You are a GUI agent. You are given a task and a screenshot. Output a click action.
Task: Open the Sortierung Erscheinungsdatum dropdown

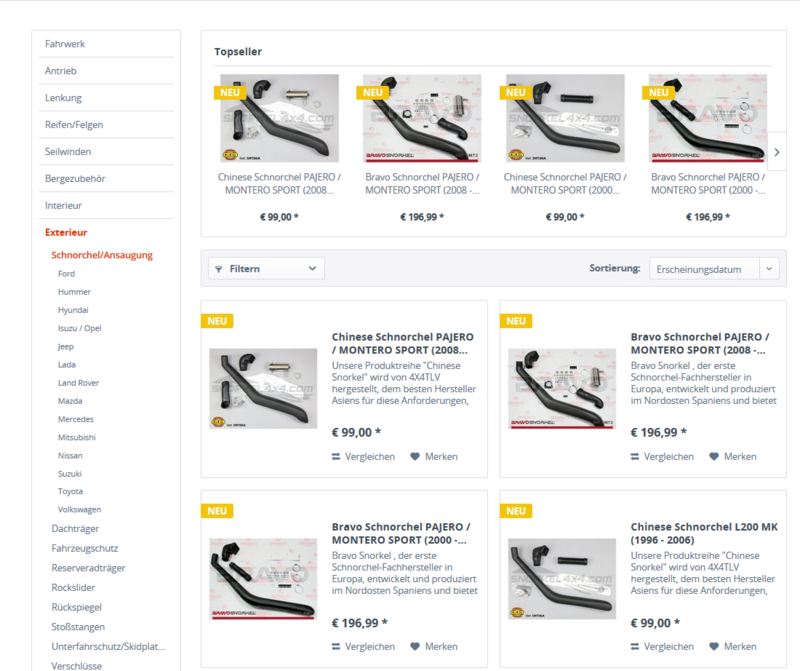(714, 269)
